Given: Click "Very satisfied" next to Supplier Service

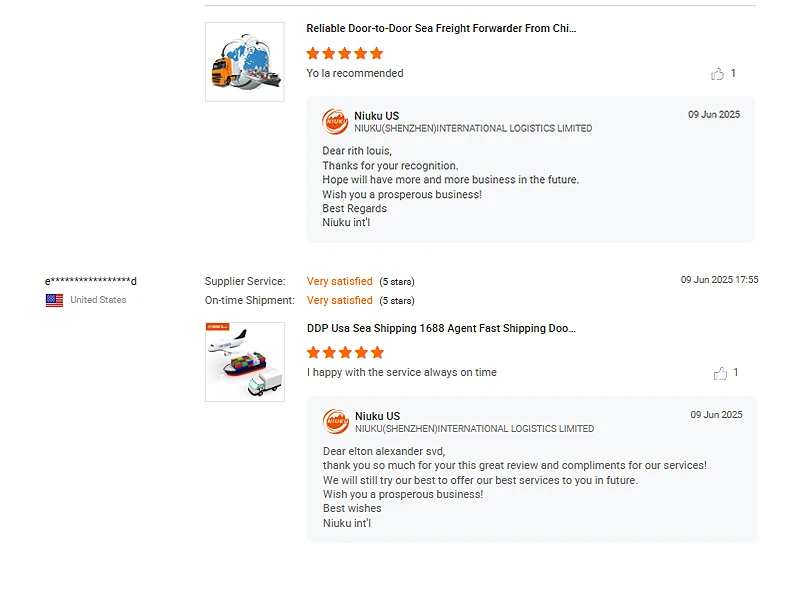Looking at the screenshot, I should (340, 282).
